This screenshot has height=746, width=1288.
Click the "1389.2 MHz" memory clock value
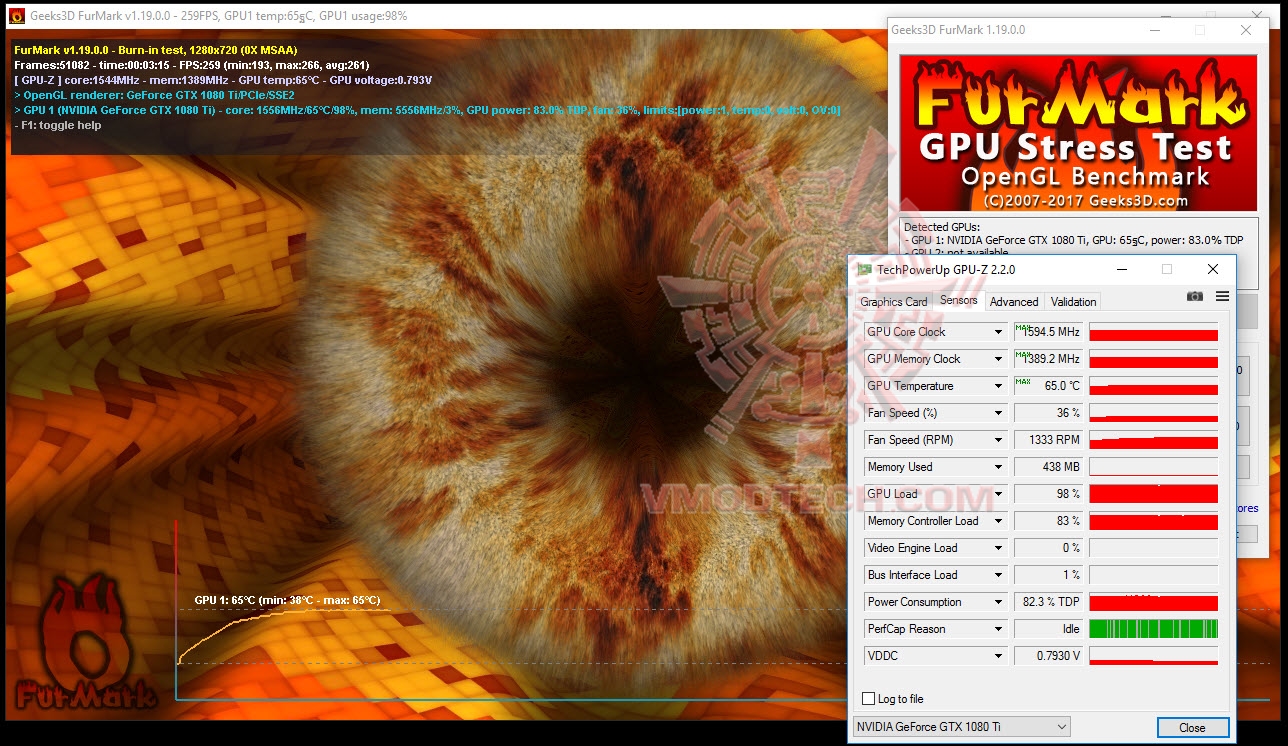[x=1048, y=359]
